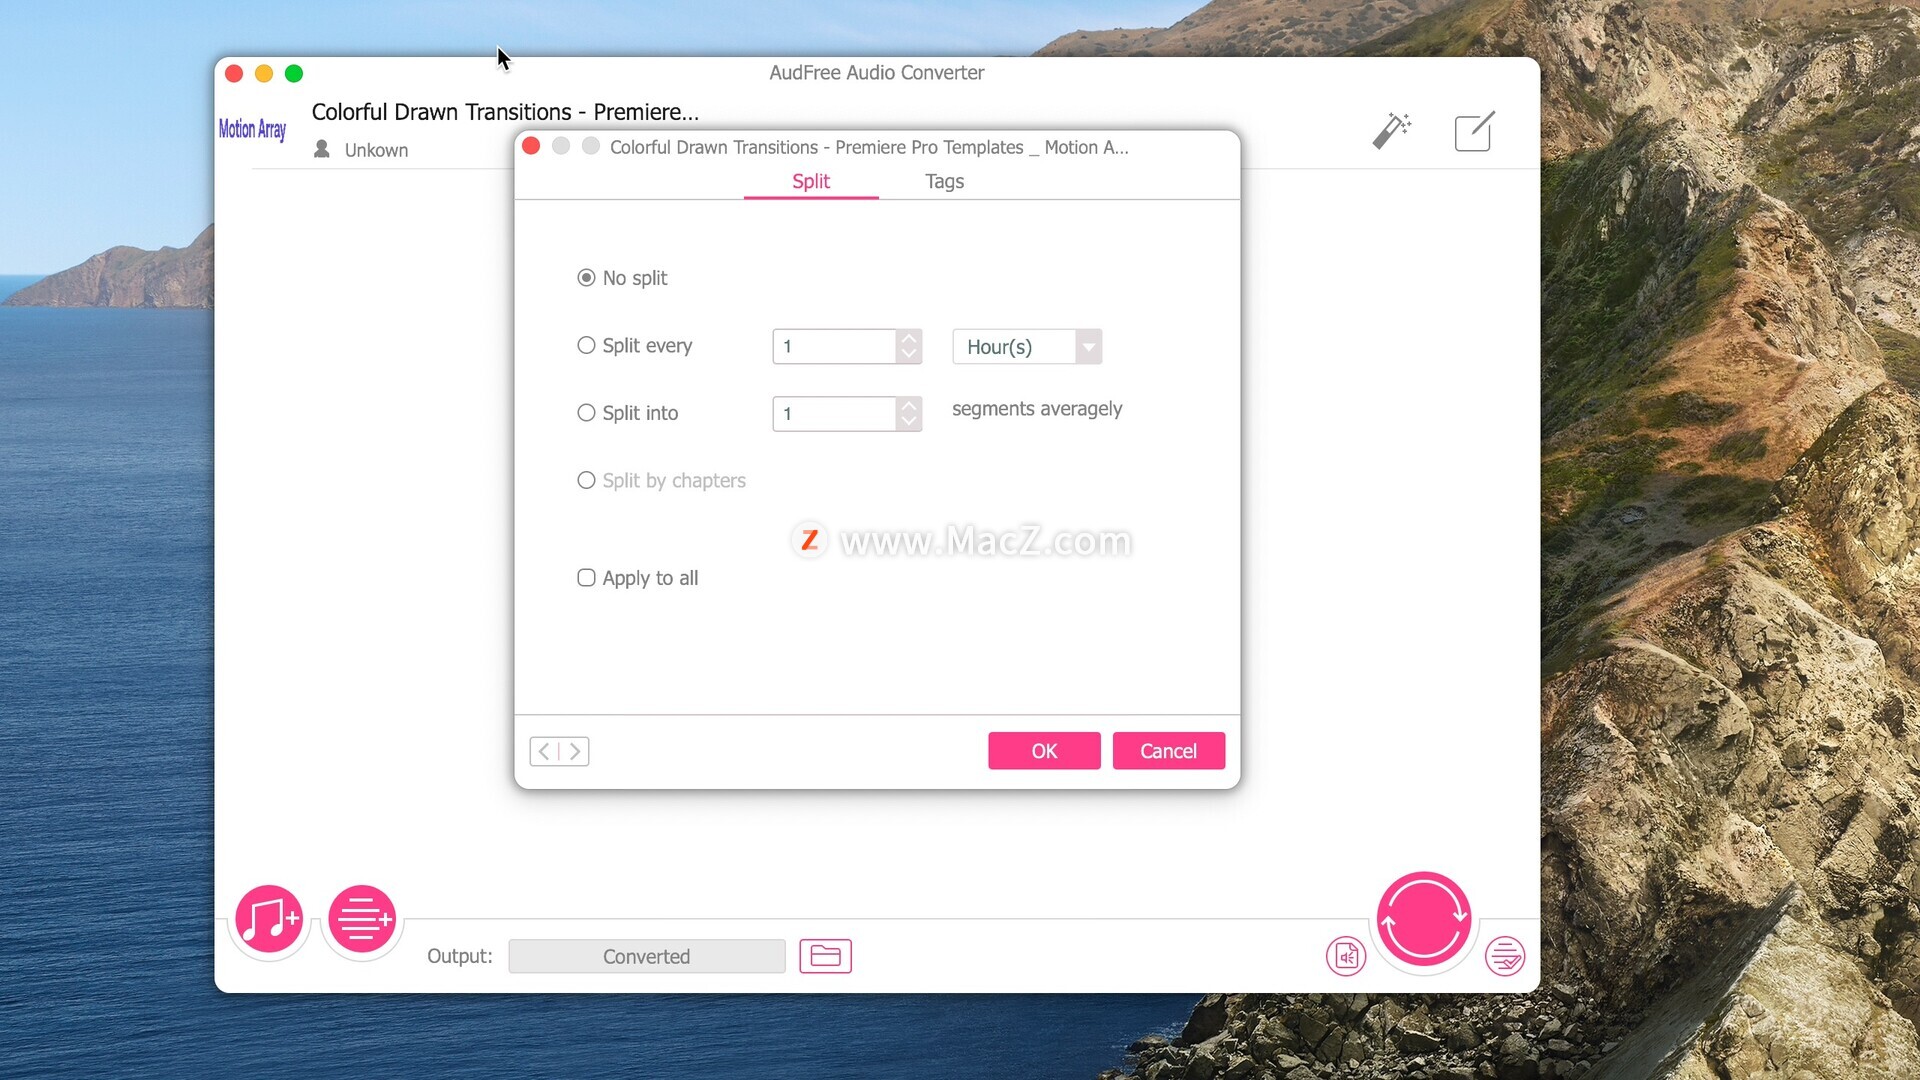Viewport: 1920px width, 1080px height.
Task: Close the split dialog with red button
Action: (x=532, y=146)
